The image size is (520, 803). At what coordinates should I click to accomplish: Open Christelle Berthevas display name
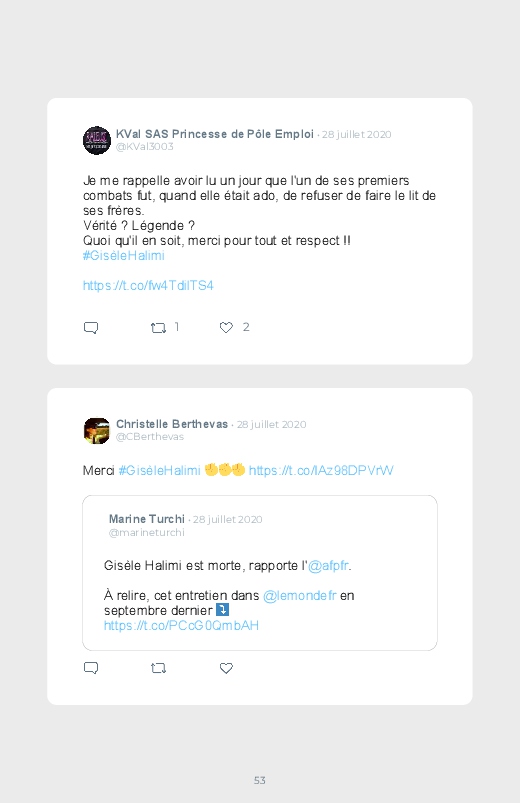pos(172,424)
